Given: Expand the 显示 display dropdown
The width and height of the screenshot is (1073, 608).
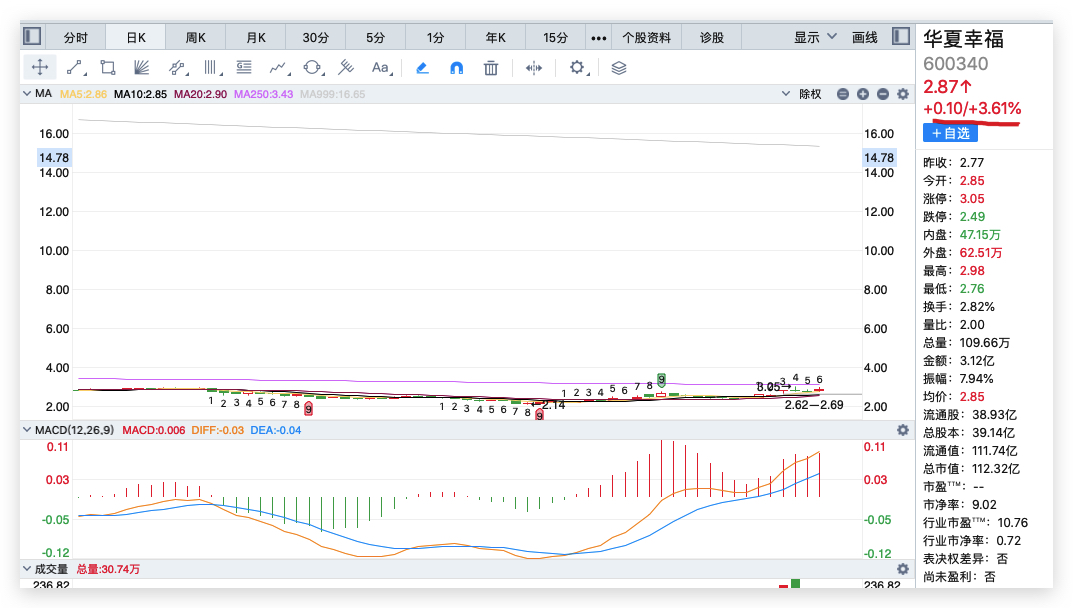Looking at the screenshot, I should 815,37.
